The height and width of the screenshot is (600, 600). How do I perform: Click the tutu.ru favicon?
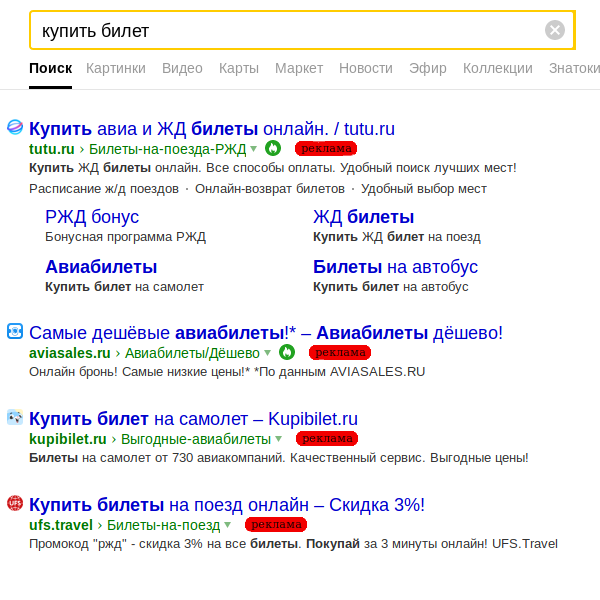15,127
